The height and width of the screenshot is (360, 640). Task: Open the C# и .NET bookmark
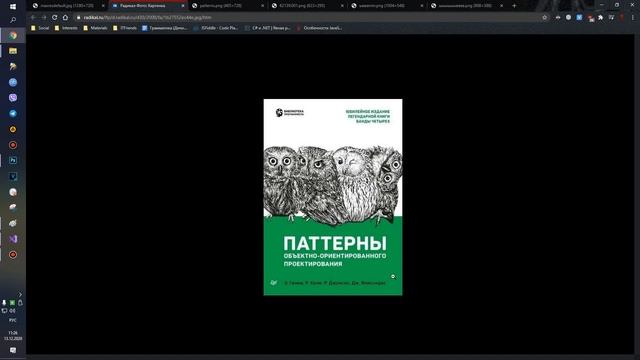point(267,28)
